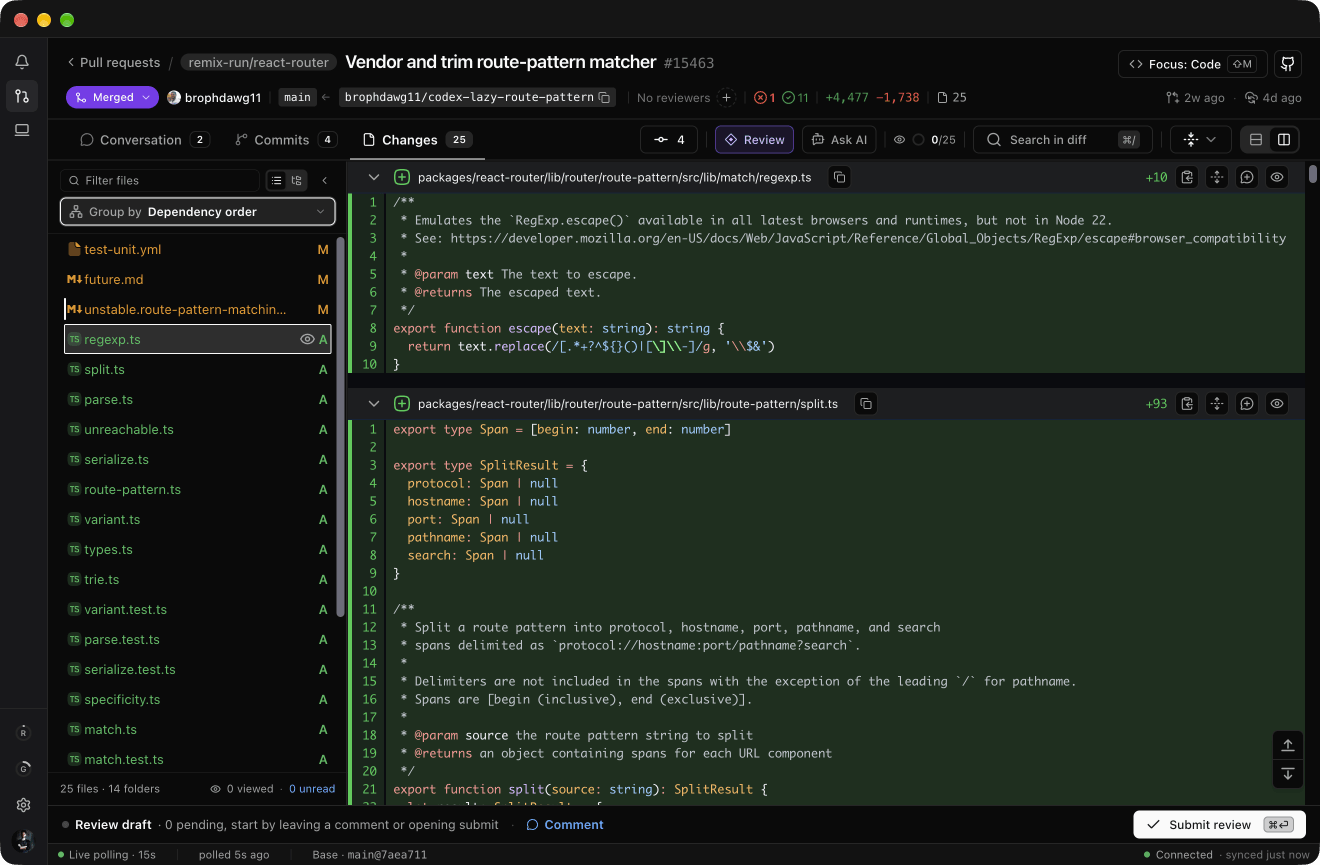Collapse the split.ts diff section

point(374,404)
